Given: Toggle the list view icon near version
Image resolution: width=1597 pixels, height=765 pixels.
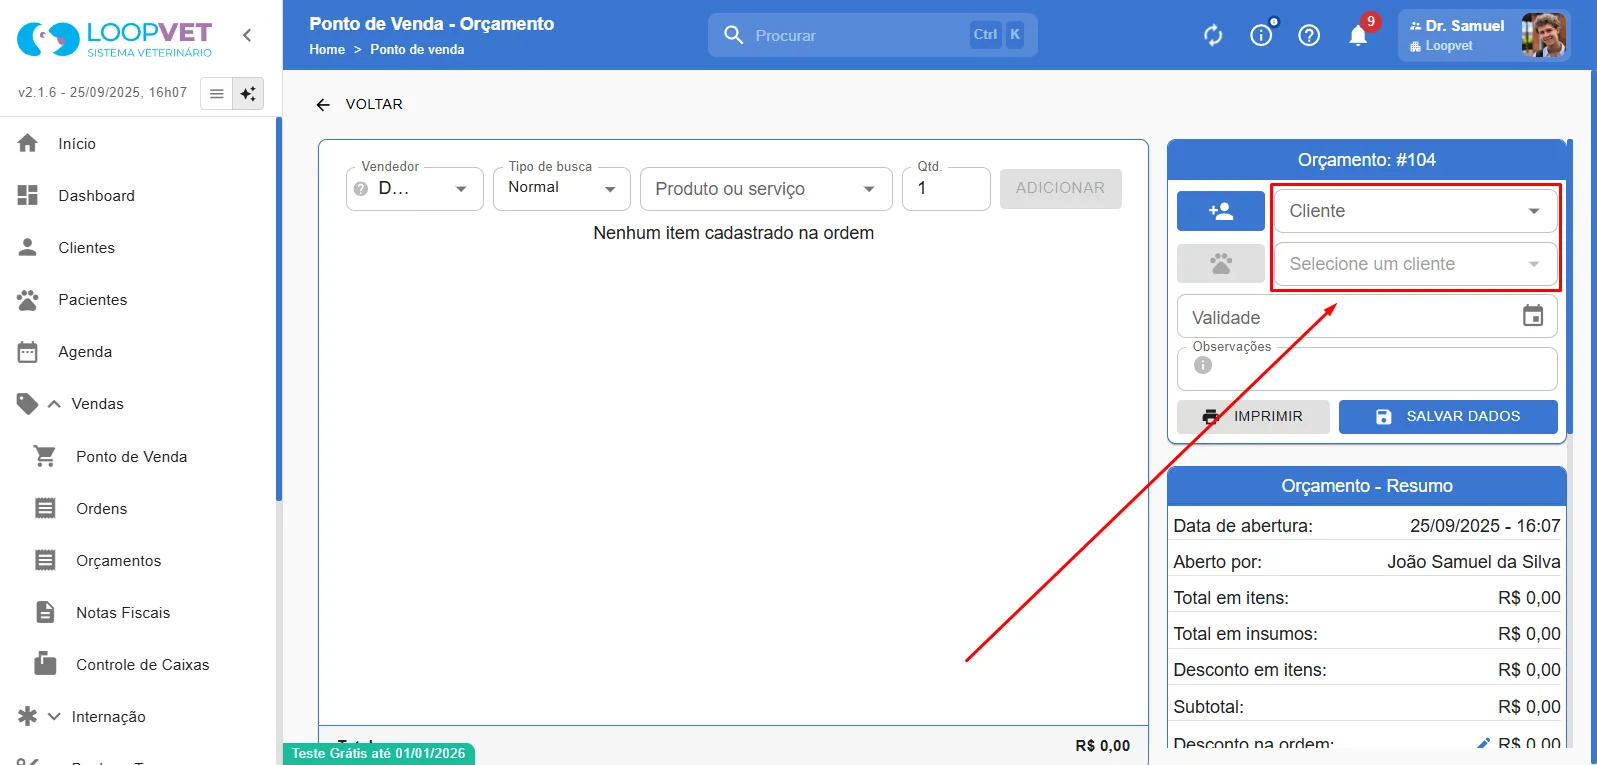Looking at the screenshot, I should (x=216, y=93).
